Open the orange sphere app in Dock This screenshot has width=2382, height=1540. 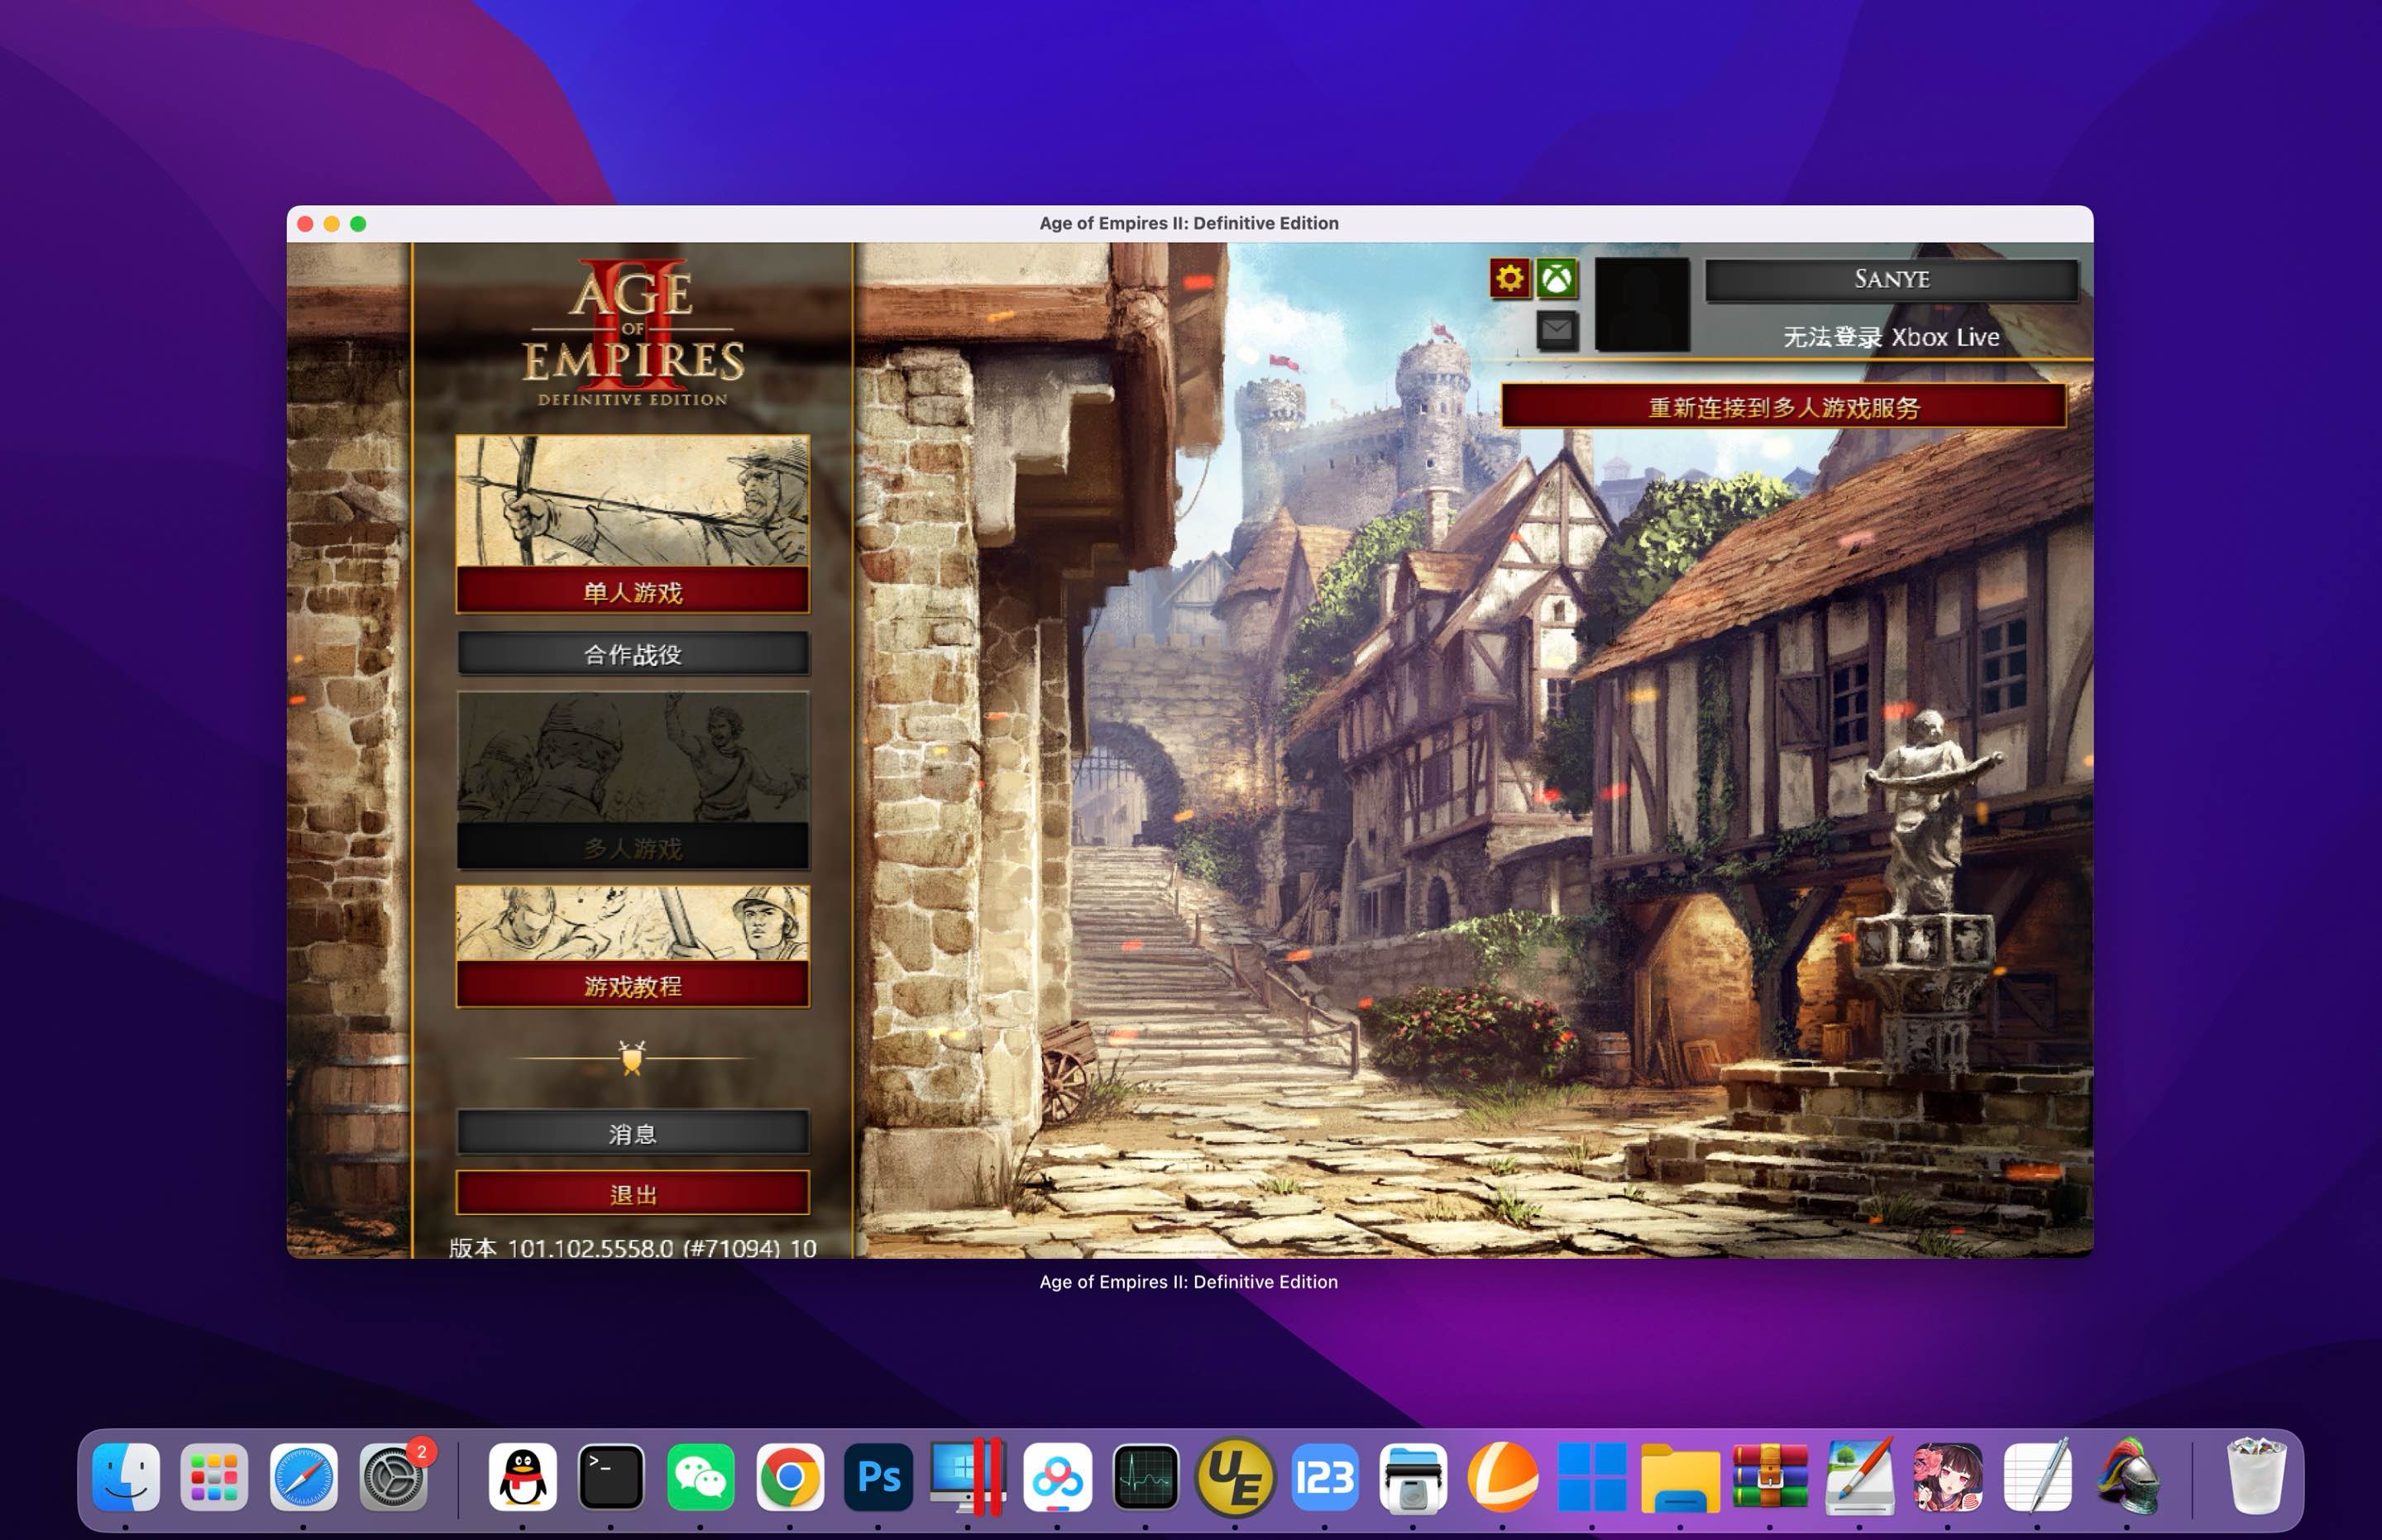(1502, 1476)
